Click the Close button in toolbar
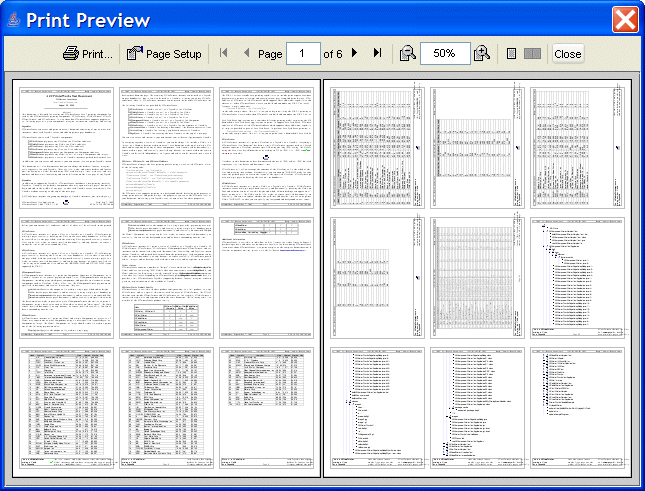The width and height of the screenshot is (645, 491). (568, 54)
